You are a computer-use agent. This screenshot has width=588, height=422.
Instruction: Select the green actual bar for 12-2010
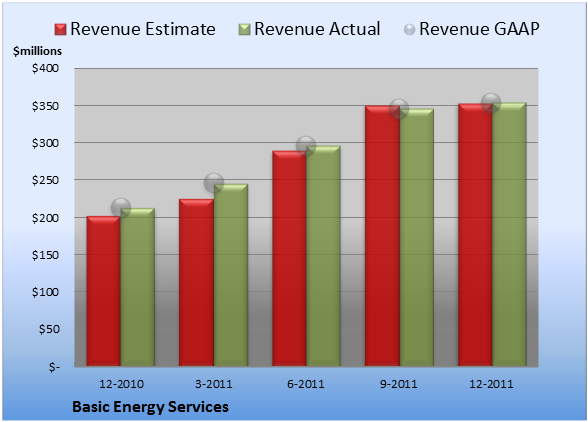point(138,287)
